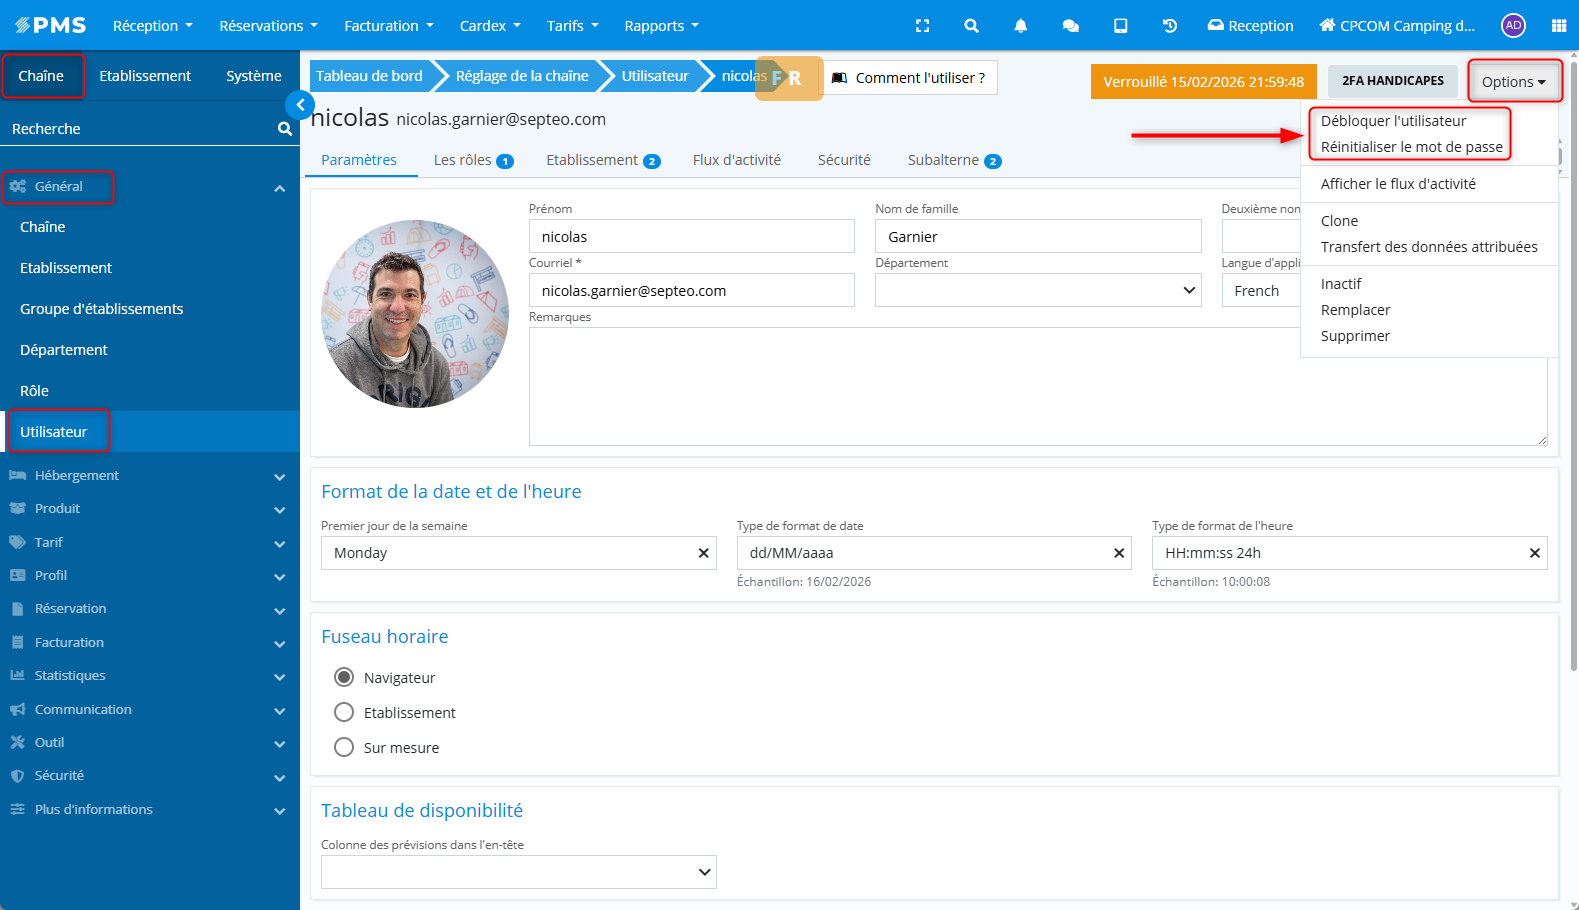Choose the Sur mesure time zone option
1579x910 pixels.
pos(344,748)
